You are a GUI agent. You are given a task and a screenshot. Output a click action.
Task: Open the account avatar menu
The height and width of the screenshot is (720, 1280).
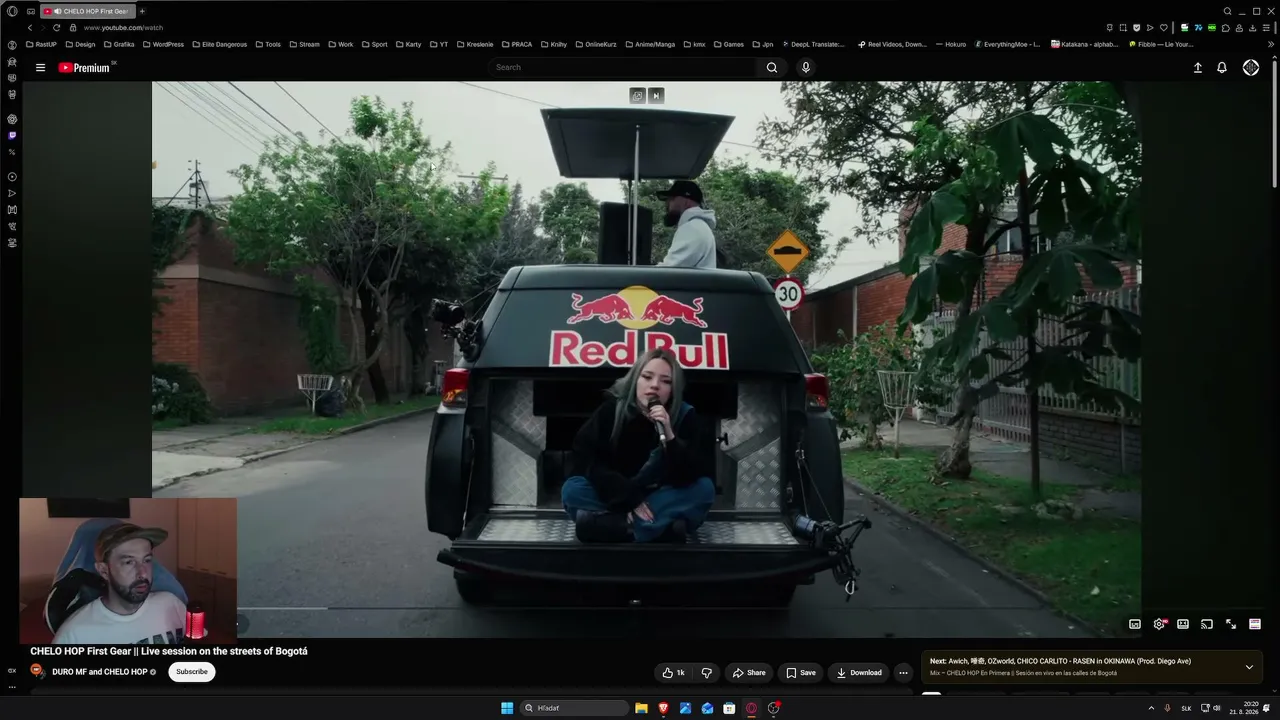1251,67
